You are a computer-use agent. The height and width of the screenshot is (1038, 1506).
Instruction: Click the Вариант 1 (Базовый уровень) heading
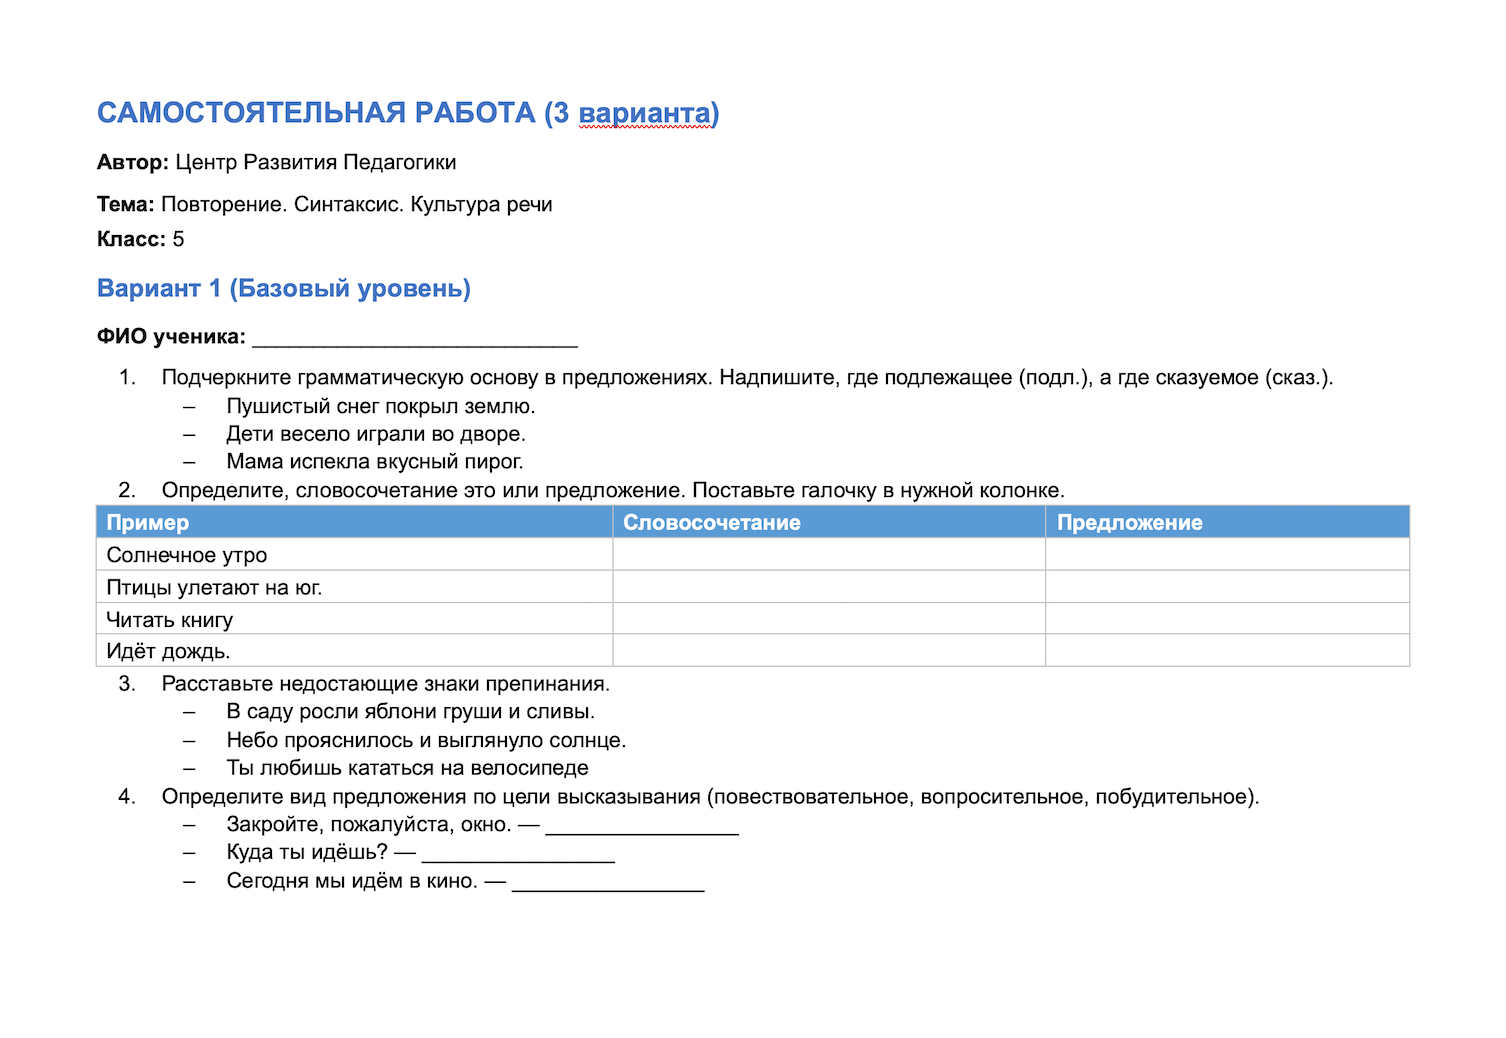click(284, 288)
